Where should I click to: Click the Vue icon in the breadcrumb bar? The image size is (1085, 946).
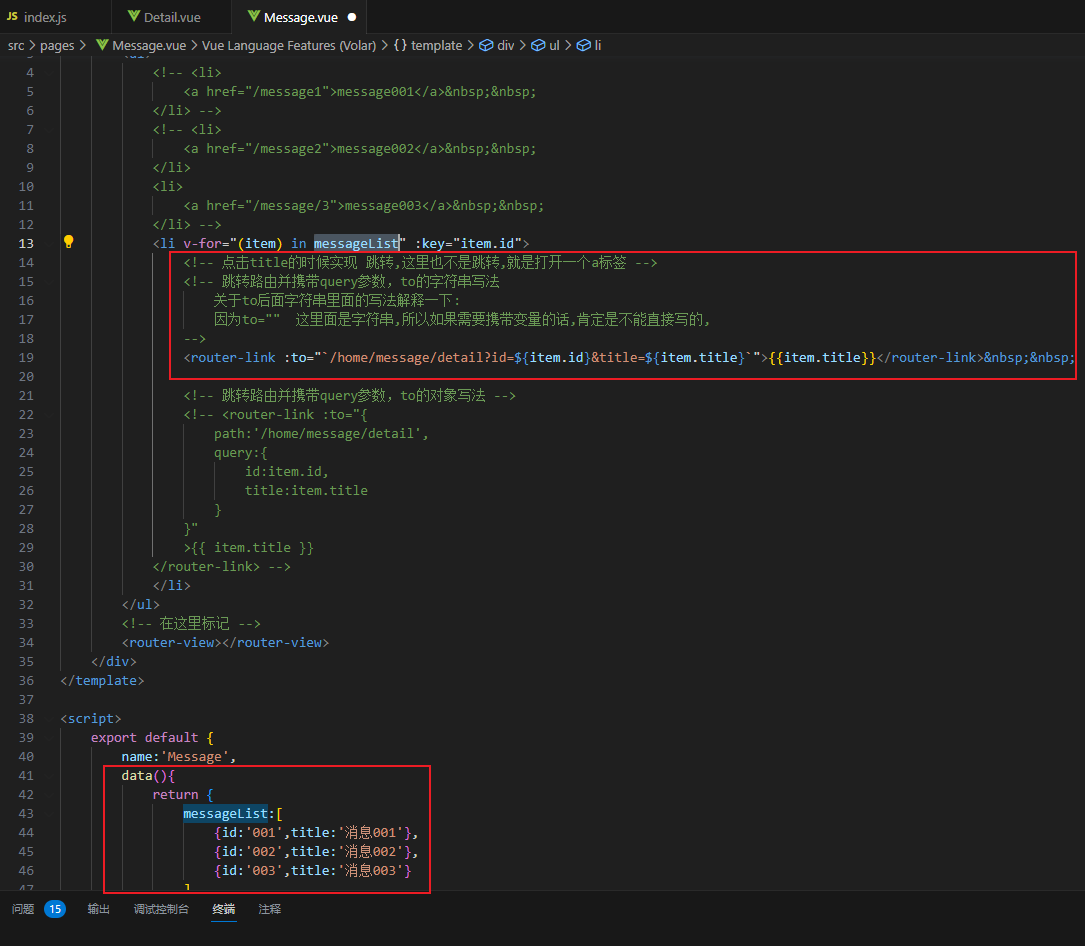click(101, 45)
